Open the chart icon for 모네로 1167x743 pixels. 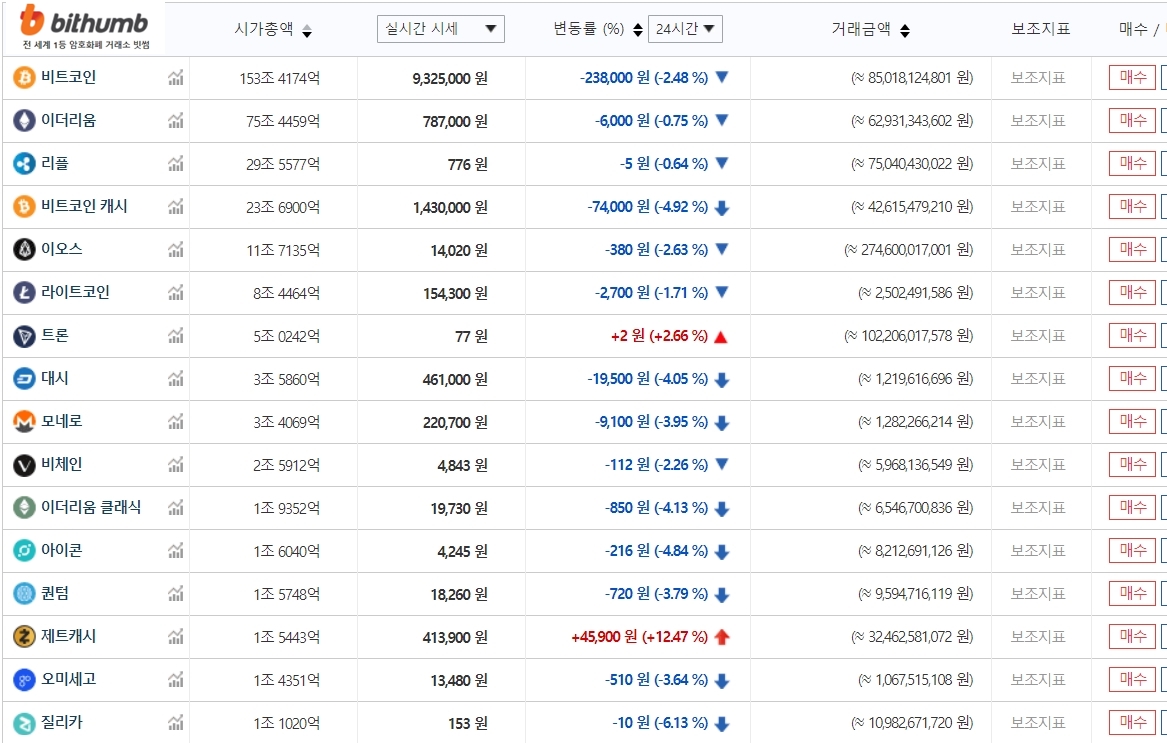coord(176,421)
